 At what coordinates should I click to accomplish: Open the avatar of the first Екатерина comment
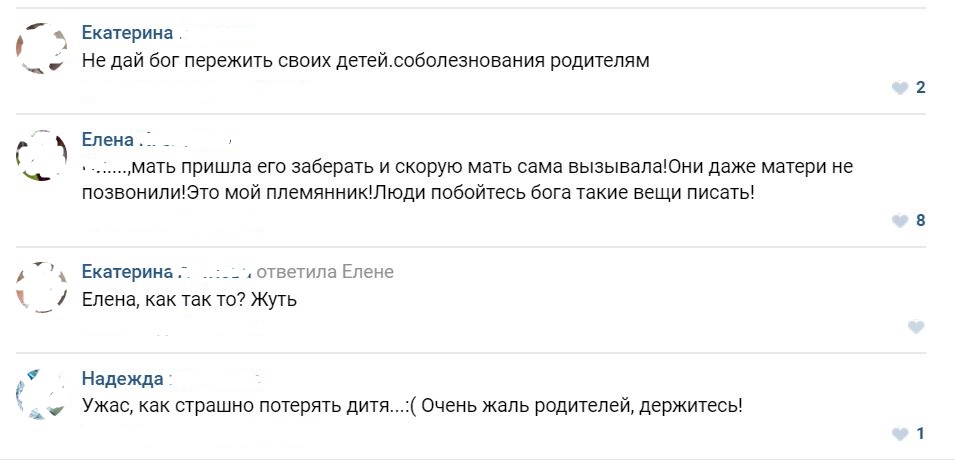tap(42, 49)
